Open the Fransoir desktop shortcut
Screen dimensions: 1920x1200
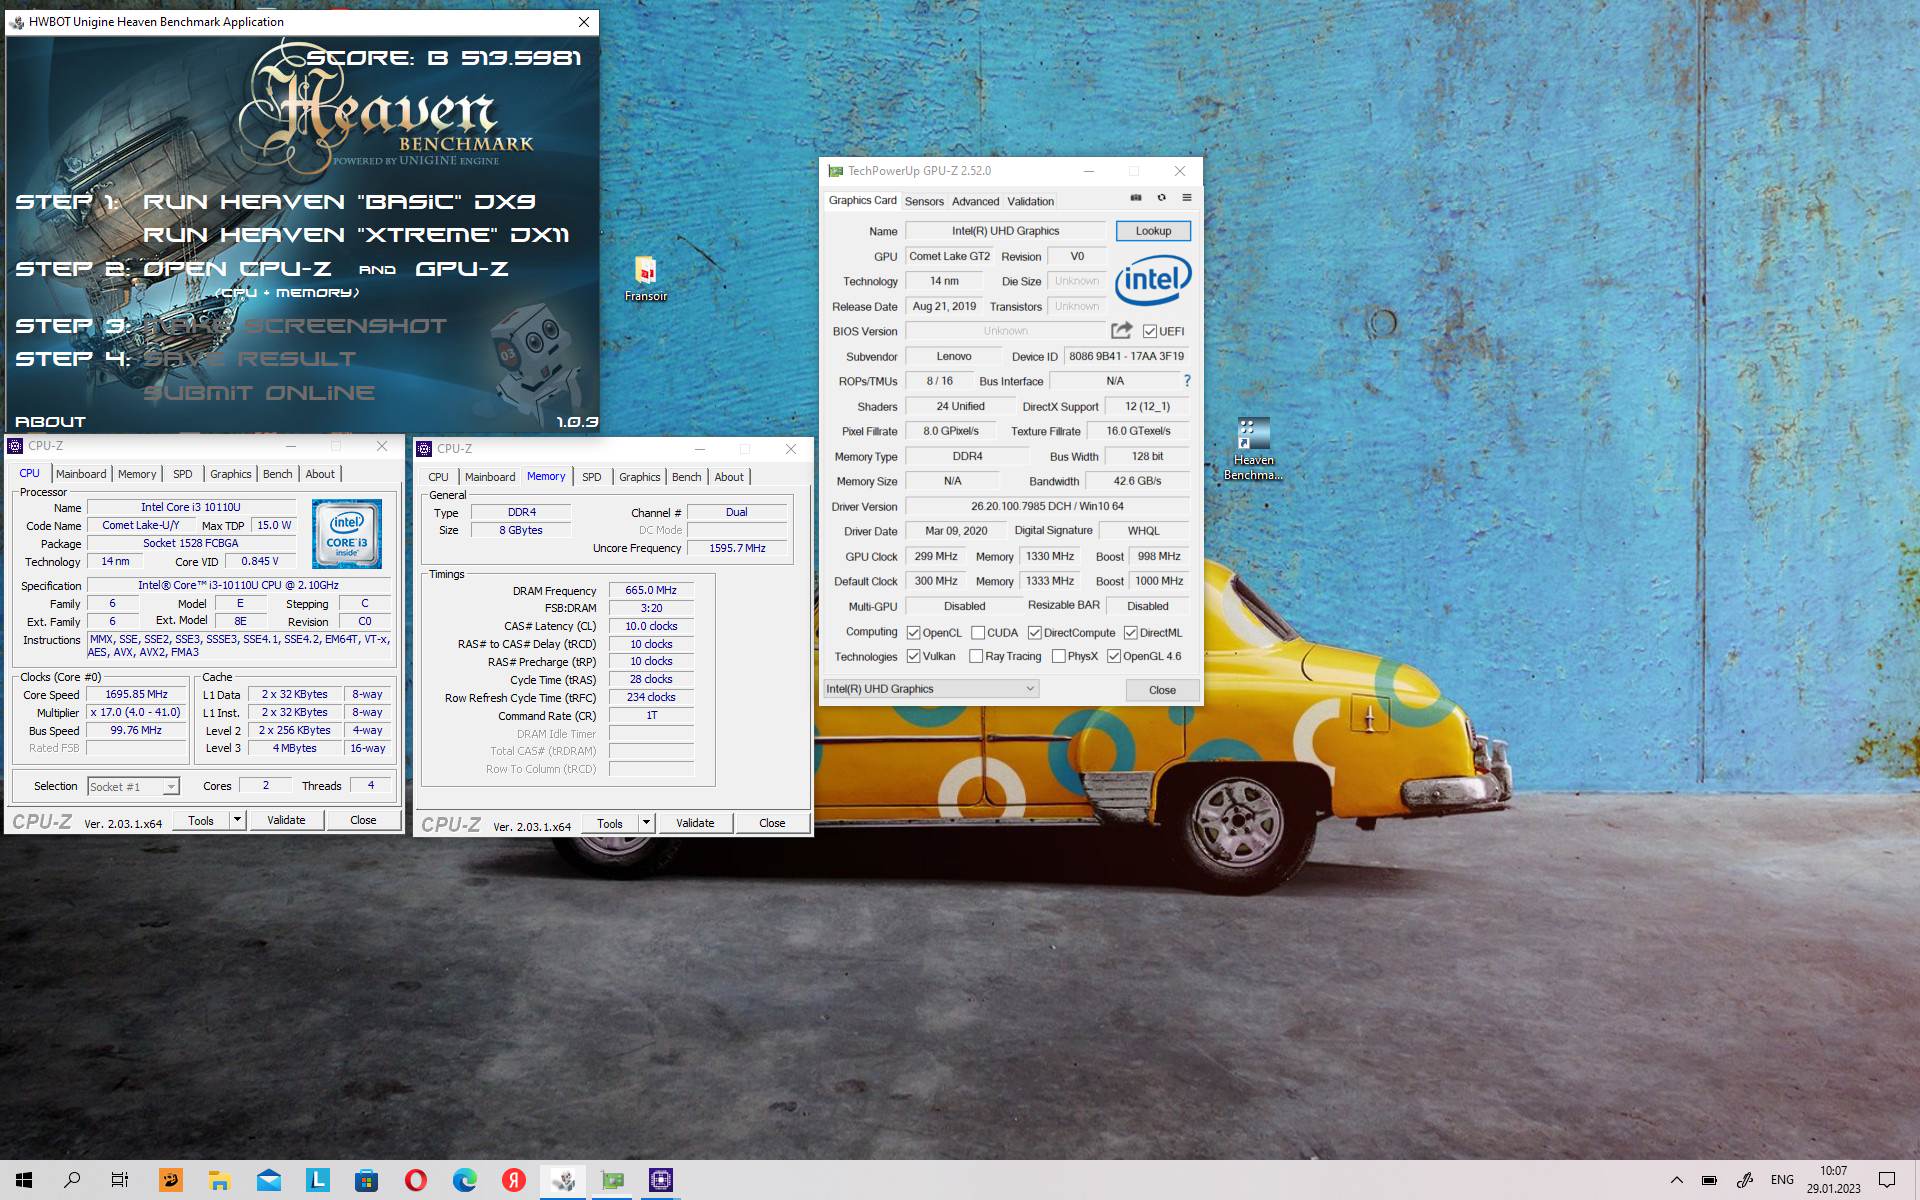646,280
